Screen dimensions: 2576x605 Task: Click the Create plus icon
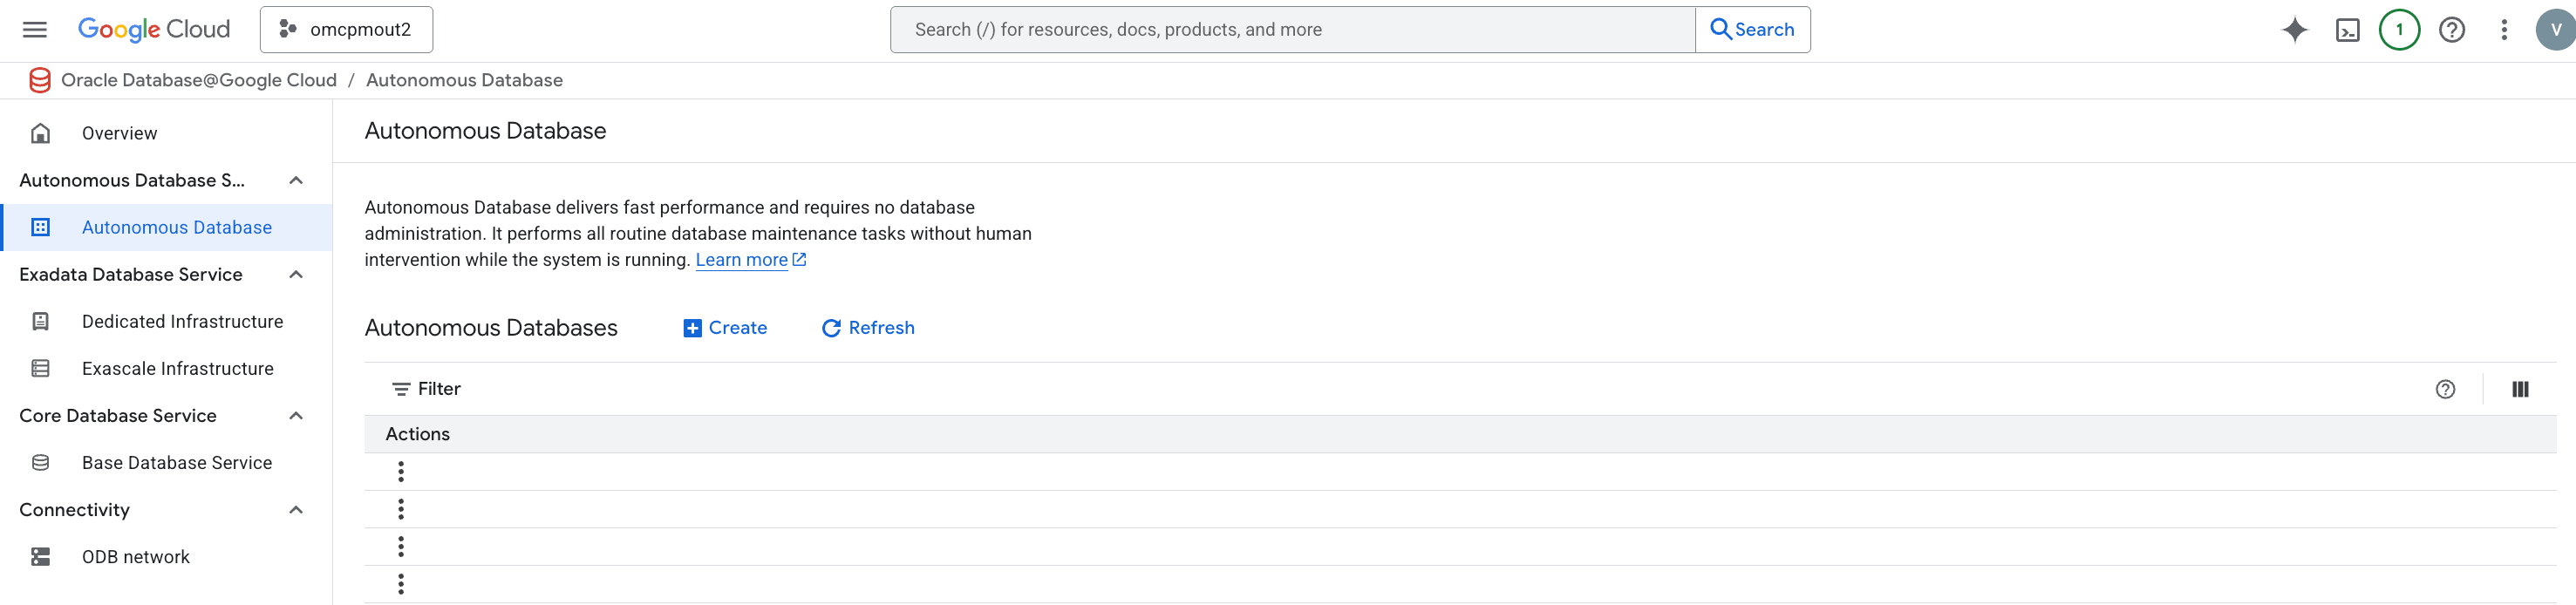point(692,328)
